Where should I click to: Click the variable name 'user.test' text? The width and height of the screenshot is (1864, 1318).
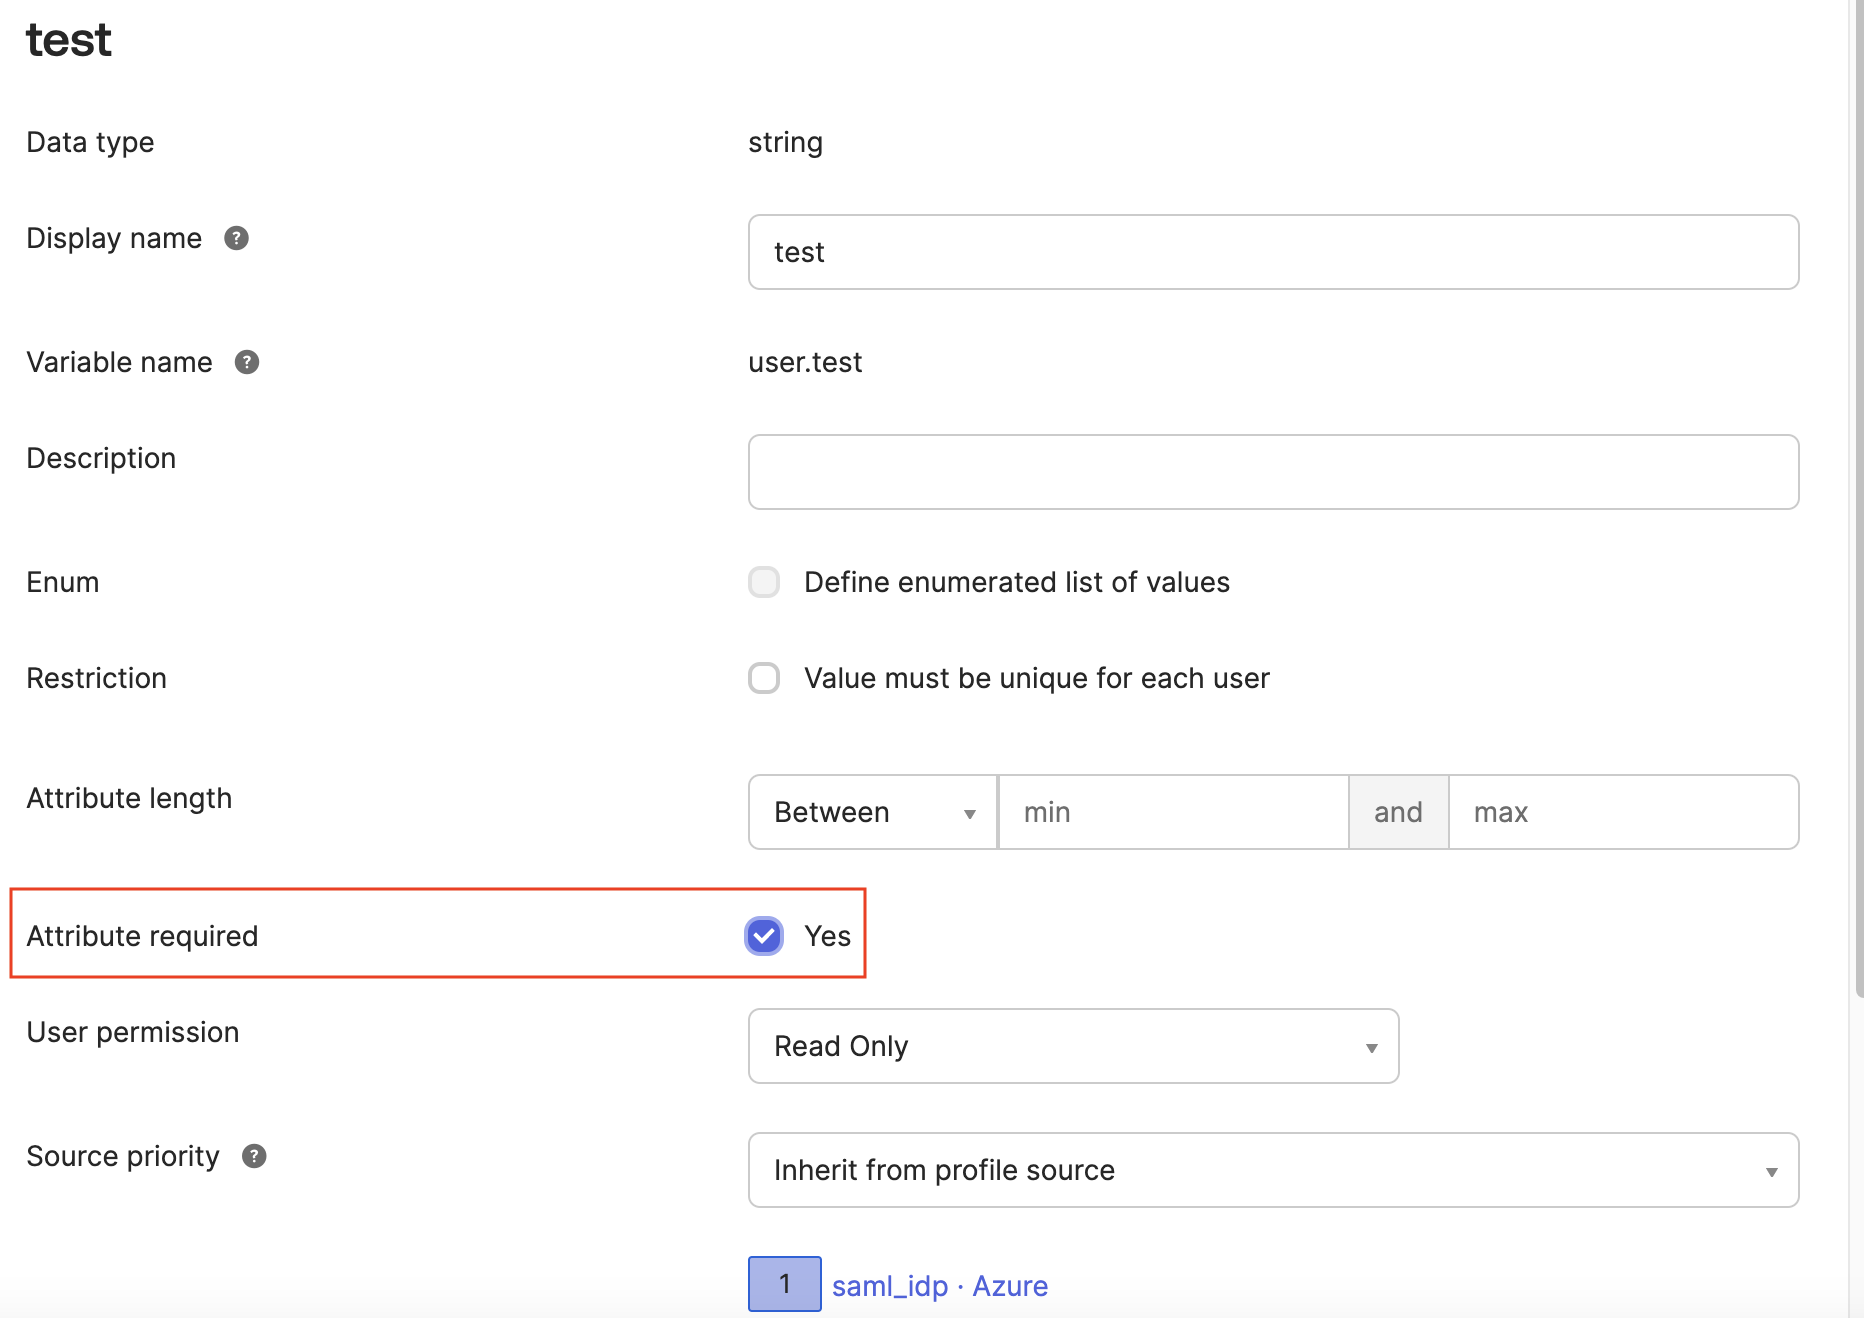point(805,362)
